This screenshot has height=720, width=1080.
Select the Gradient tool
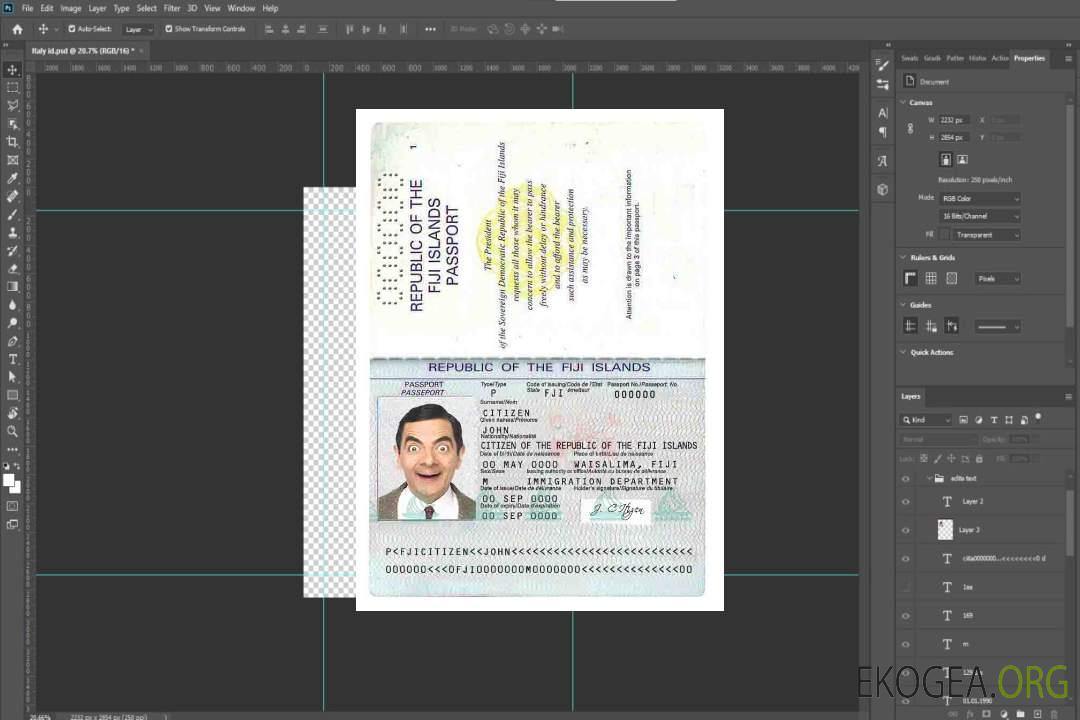tap(12, 287)
